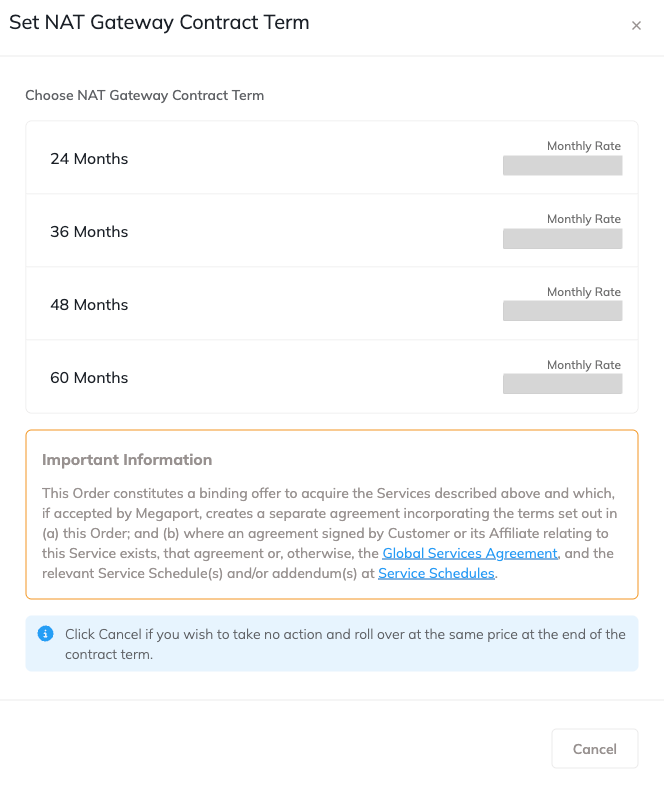Pick the 48 Months contract term
Viewport: 664px width, 792px height.
89,305
